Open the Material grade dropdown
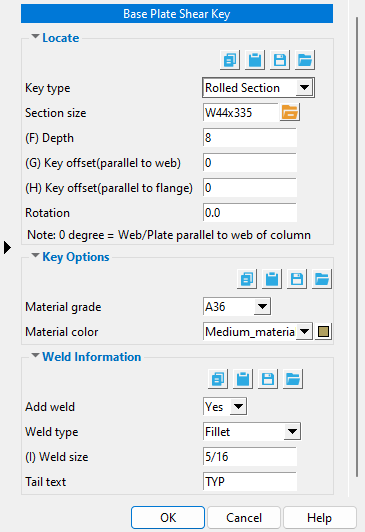Viewport: 365px width, 532px height. pos(237,307)
